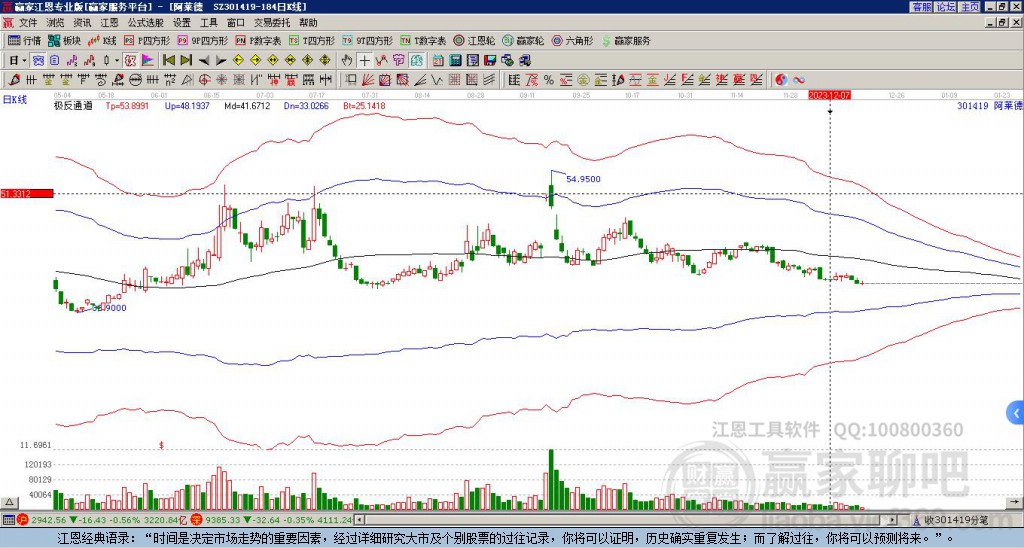Click the colored flag icon

click(x=148, y=61)
